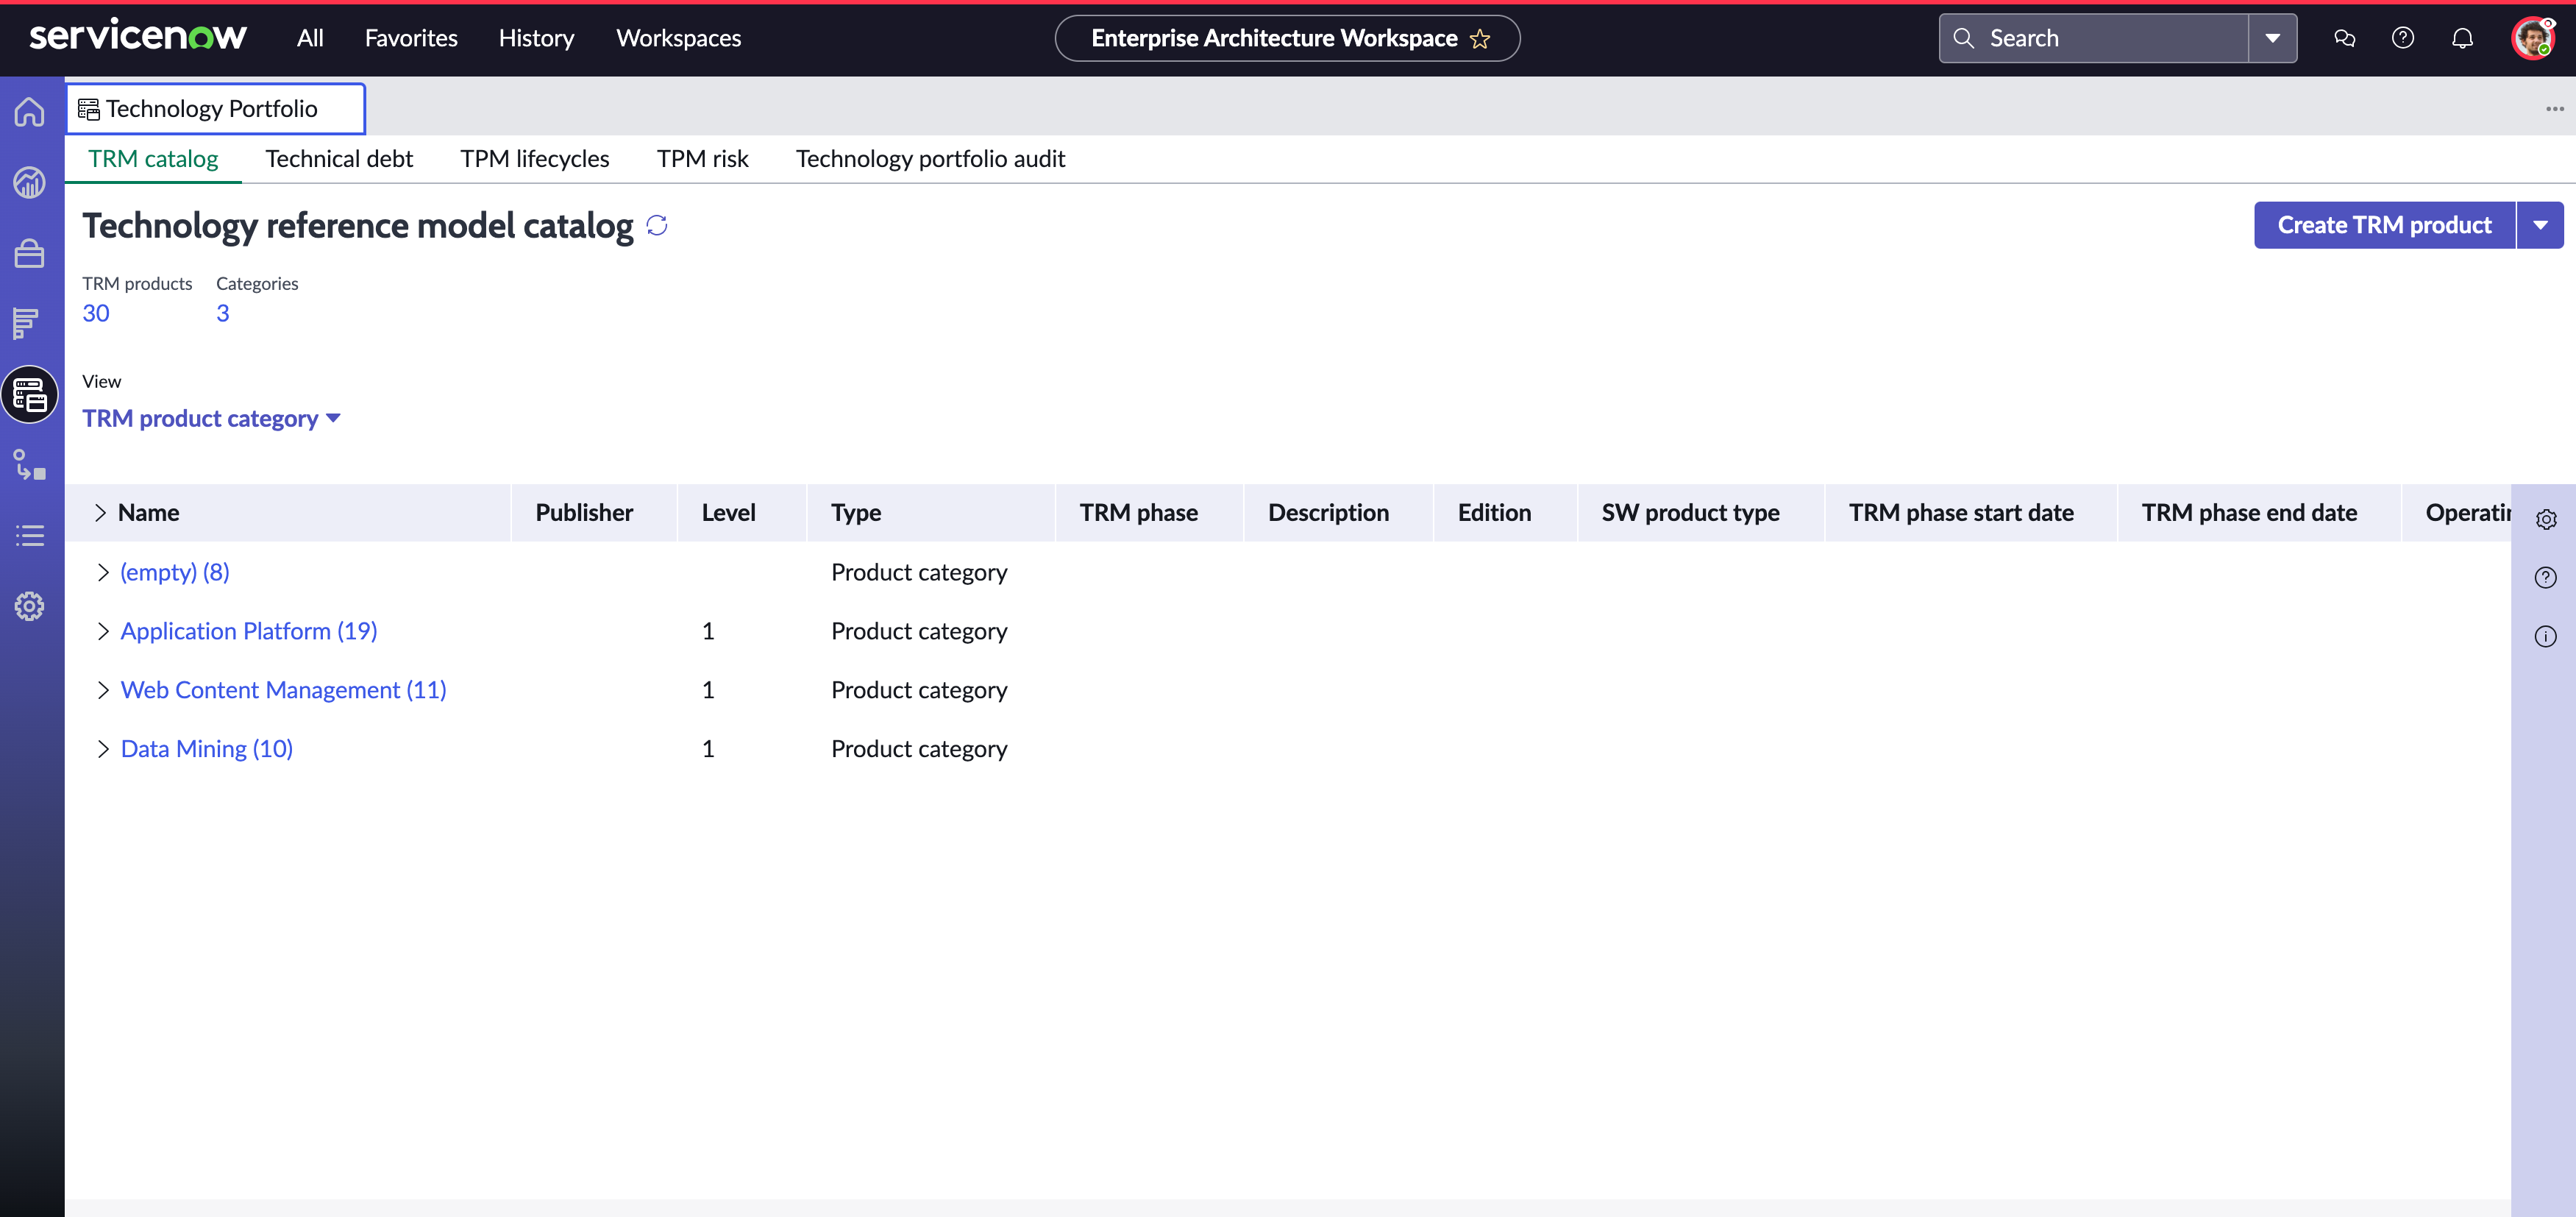Open the search scope dropdown arrow
Image resolution: width=2576 pixels, height=1217 pixels.
[2273, 38]
